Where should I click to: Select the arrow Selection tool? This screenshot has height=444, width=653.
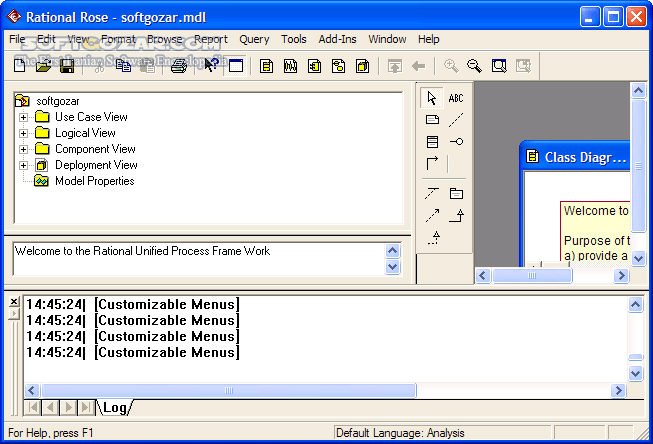(x=432, y=98)
